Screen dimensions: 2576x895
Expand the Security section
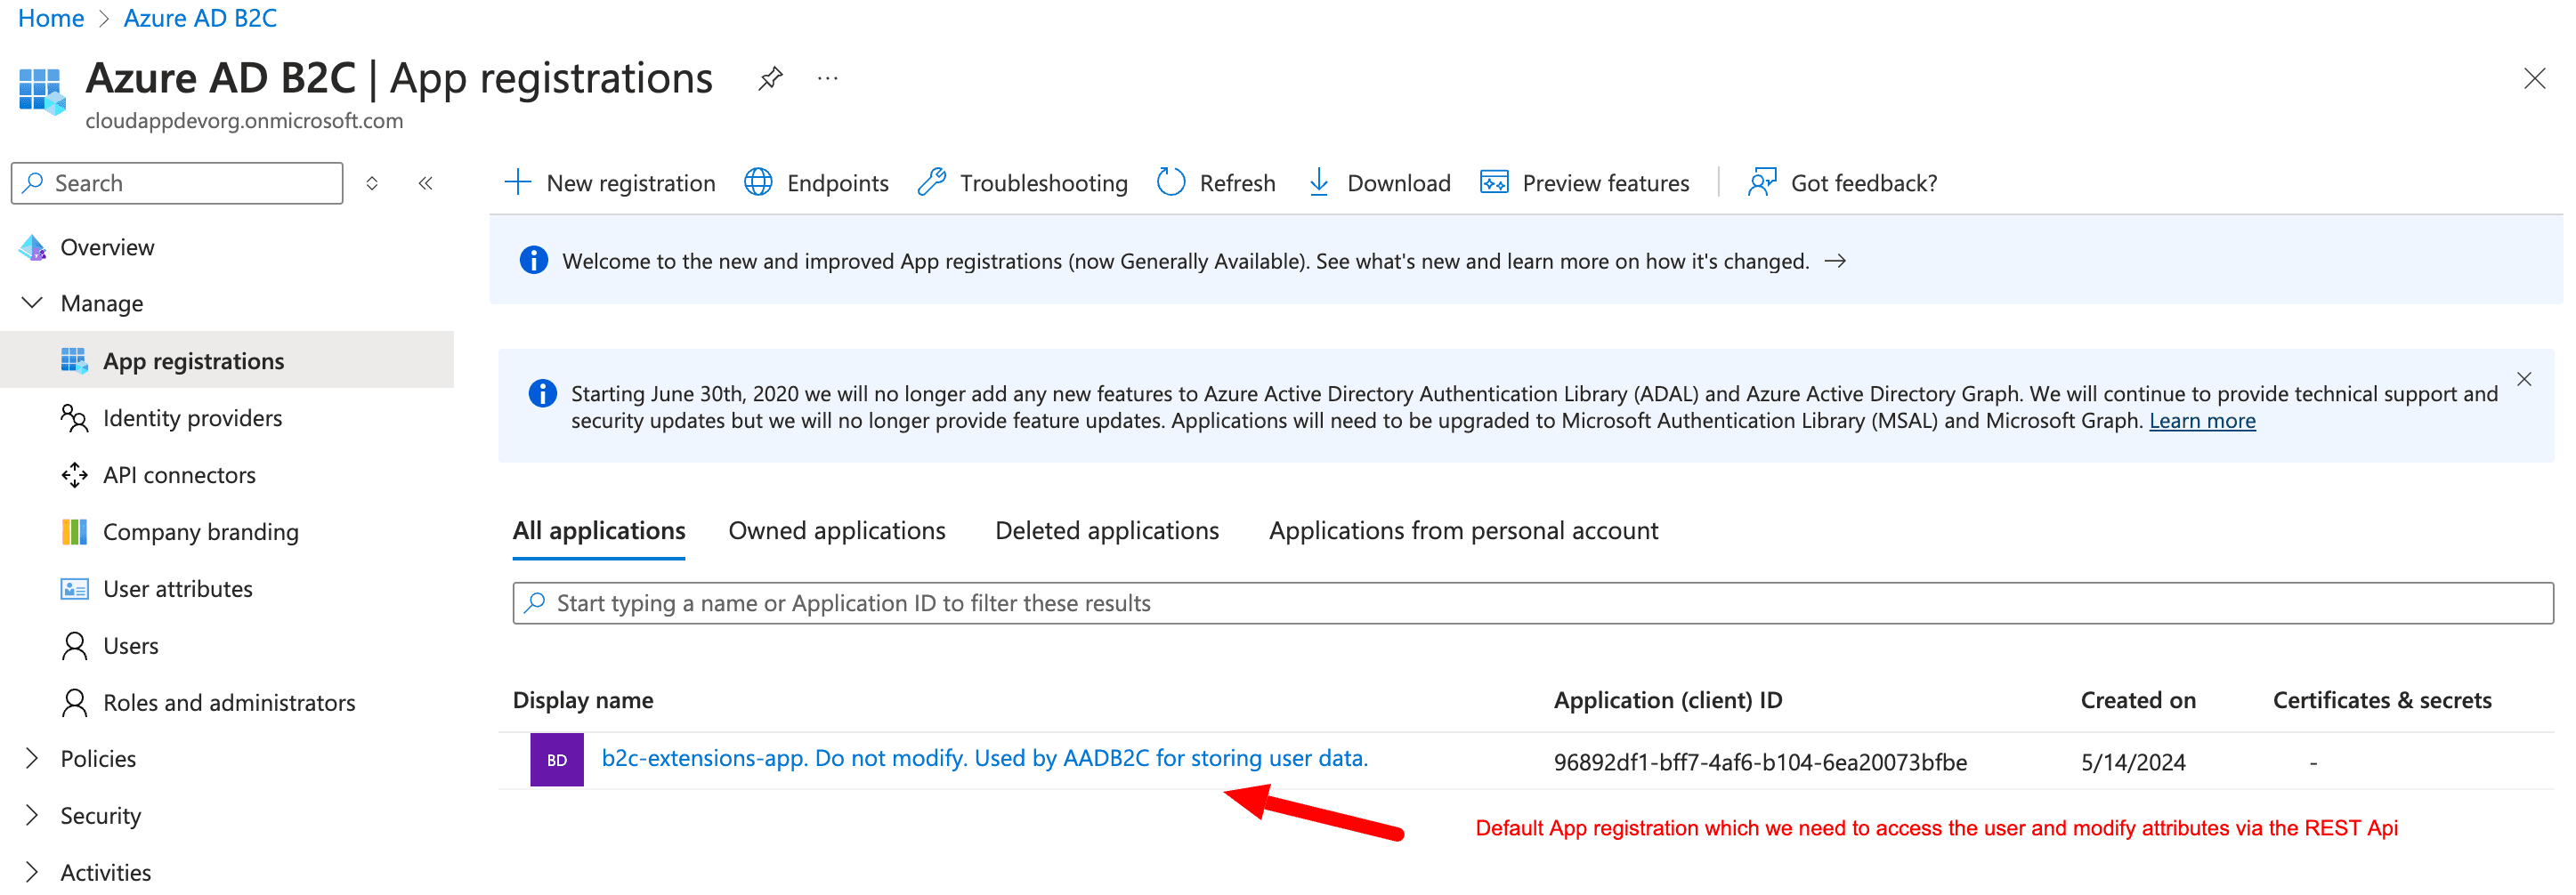(x=31, y=815)
